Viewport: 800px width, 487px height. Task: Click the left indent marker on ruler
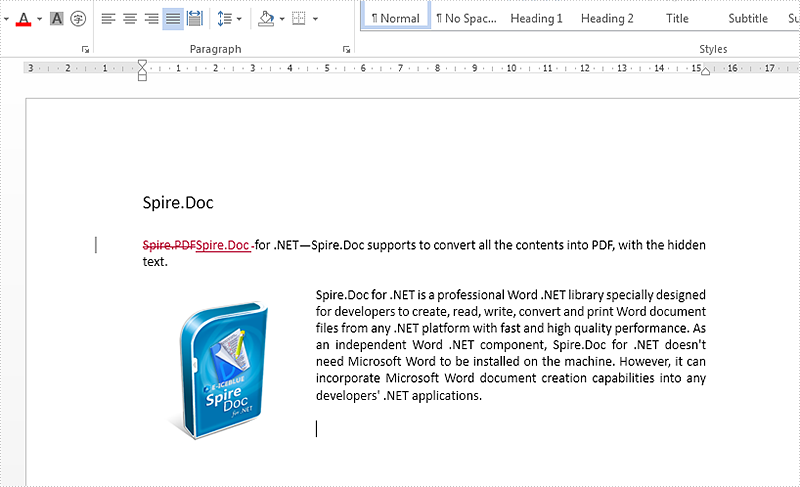click(142, 76)
